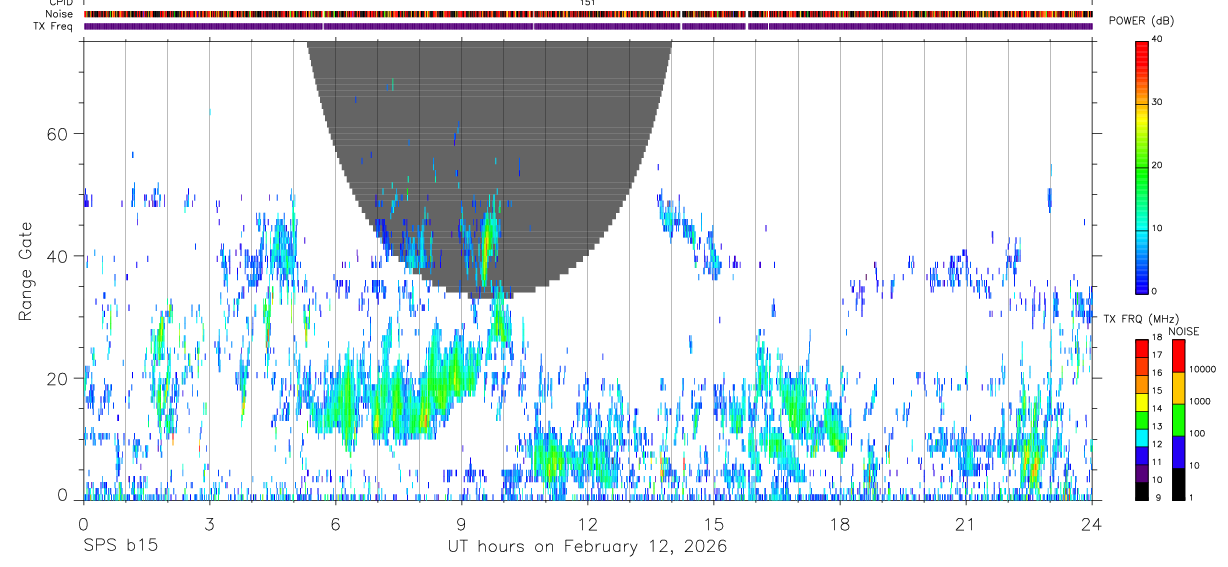This screenshot has height=567, width=1228.
Task: Click the green NOISE swatch between 100 and 1000
Action: click(1178, 420)
